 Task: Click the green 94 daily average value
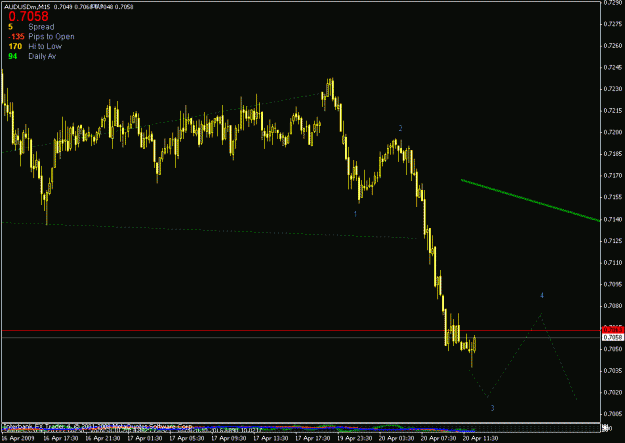pos(13,56)
